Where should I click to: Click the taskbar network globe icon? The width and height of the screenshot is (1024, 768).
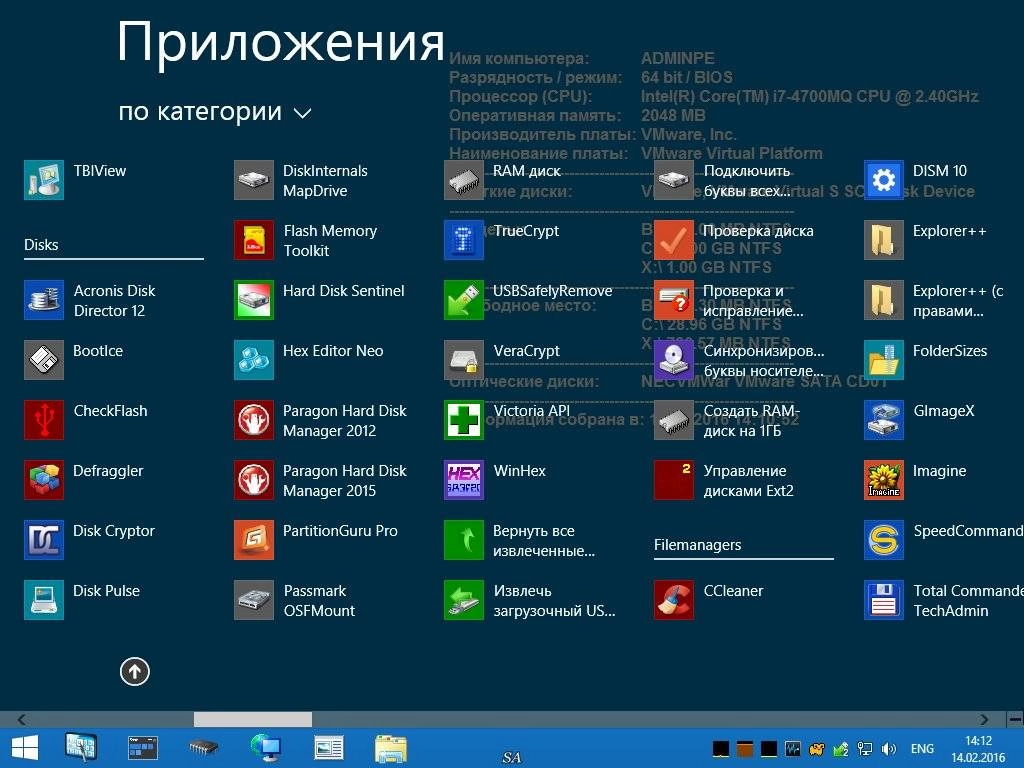click(x=266, y=748)
